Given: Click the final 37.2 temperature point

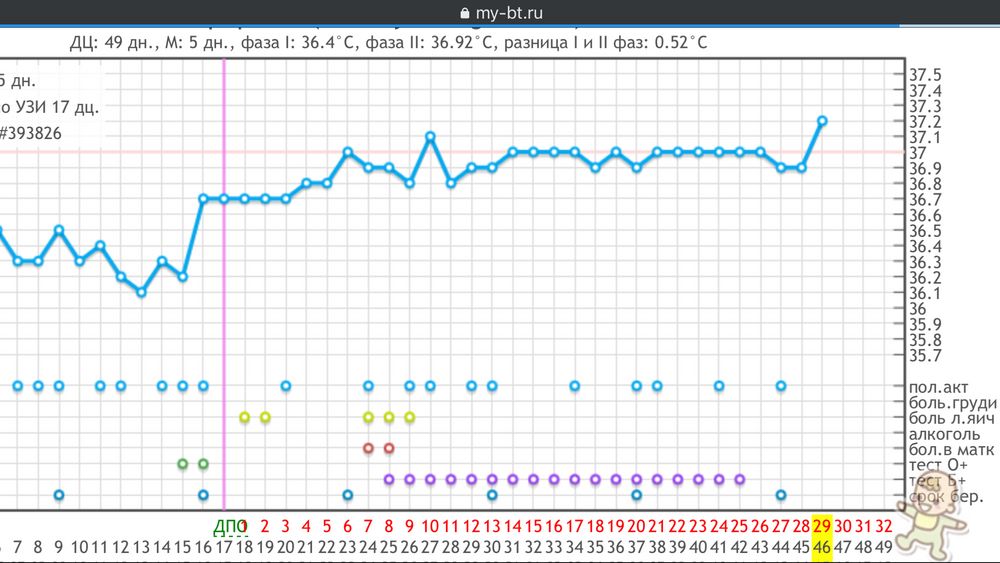Looking at the screenshot, I should [822, 120].
